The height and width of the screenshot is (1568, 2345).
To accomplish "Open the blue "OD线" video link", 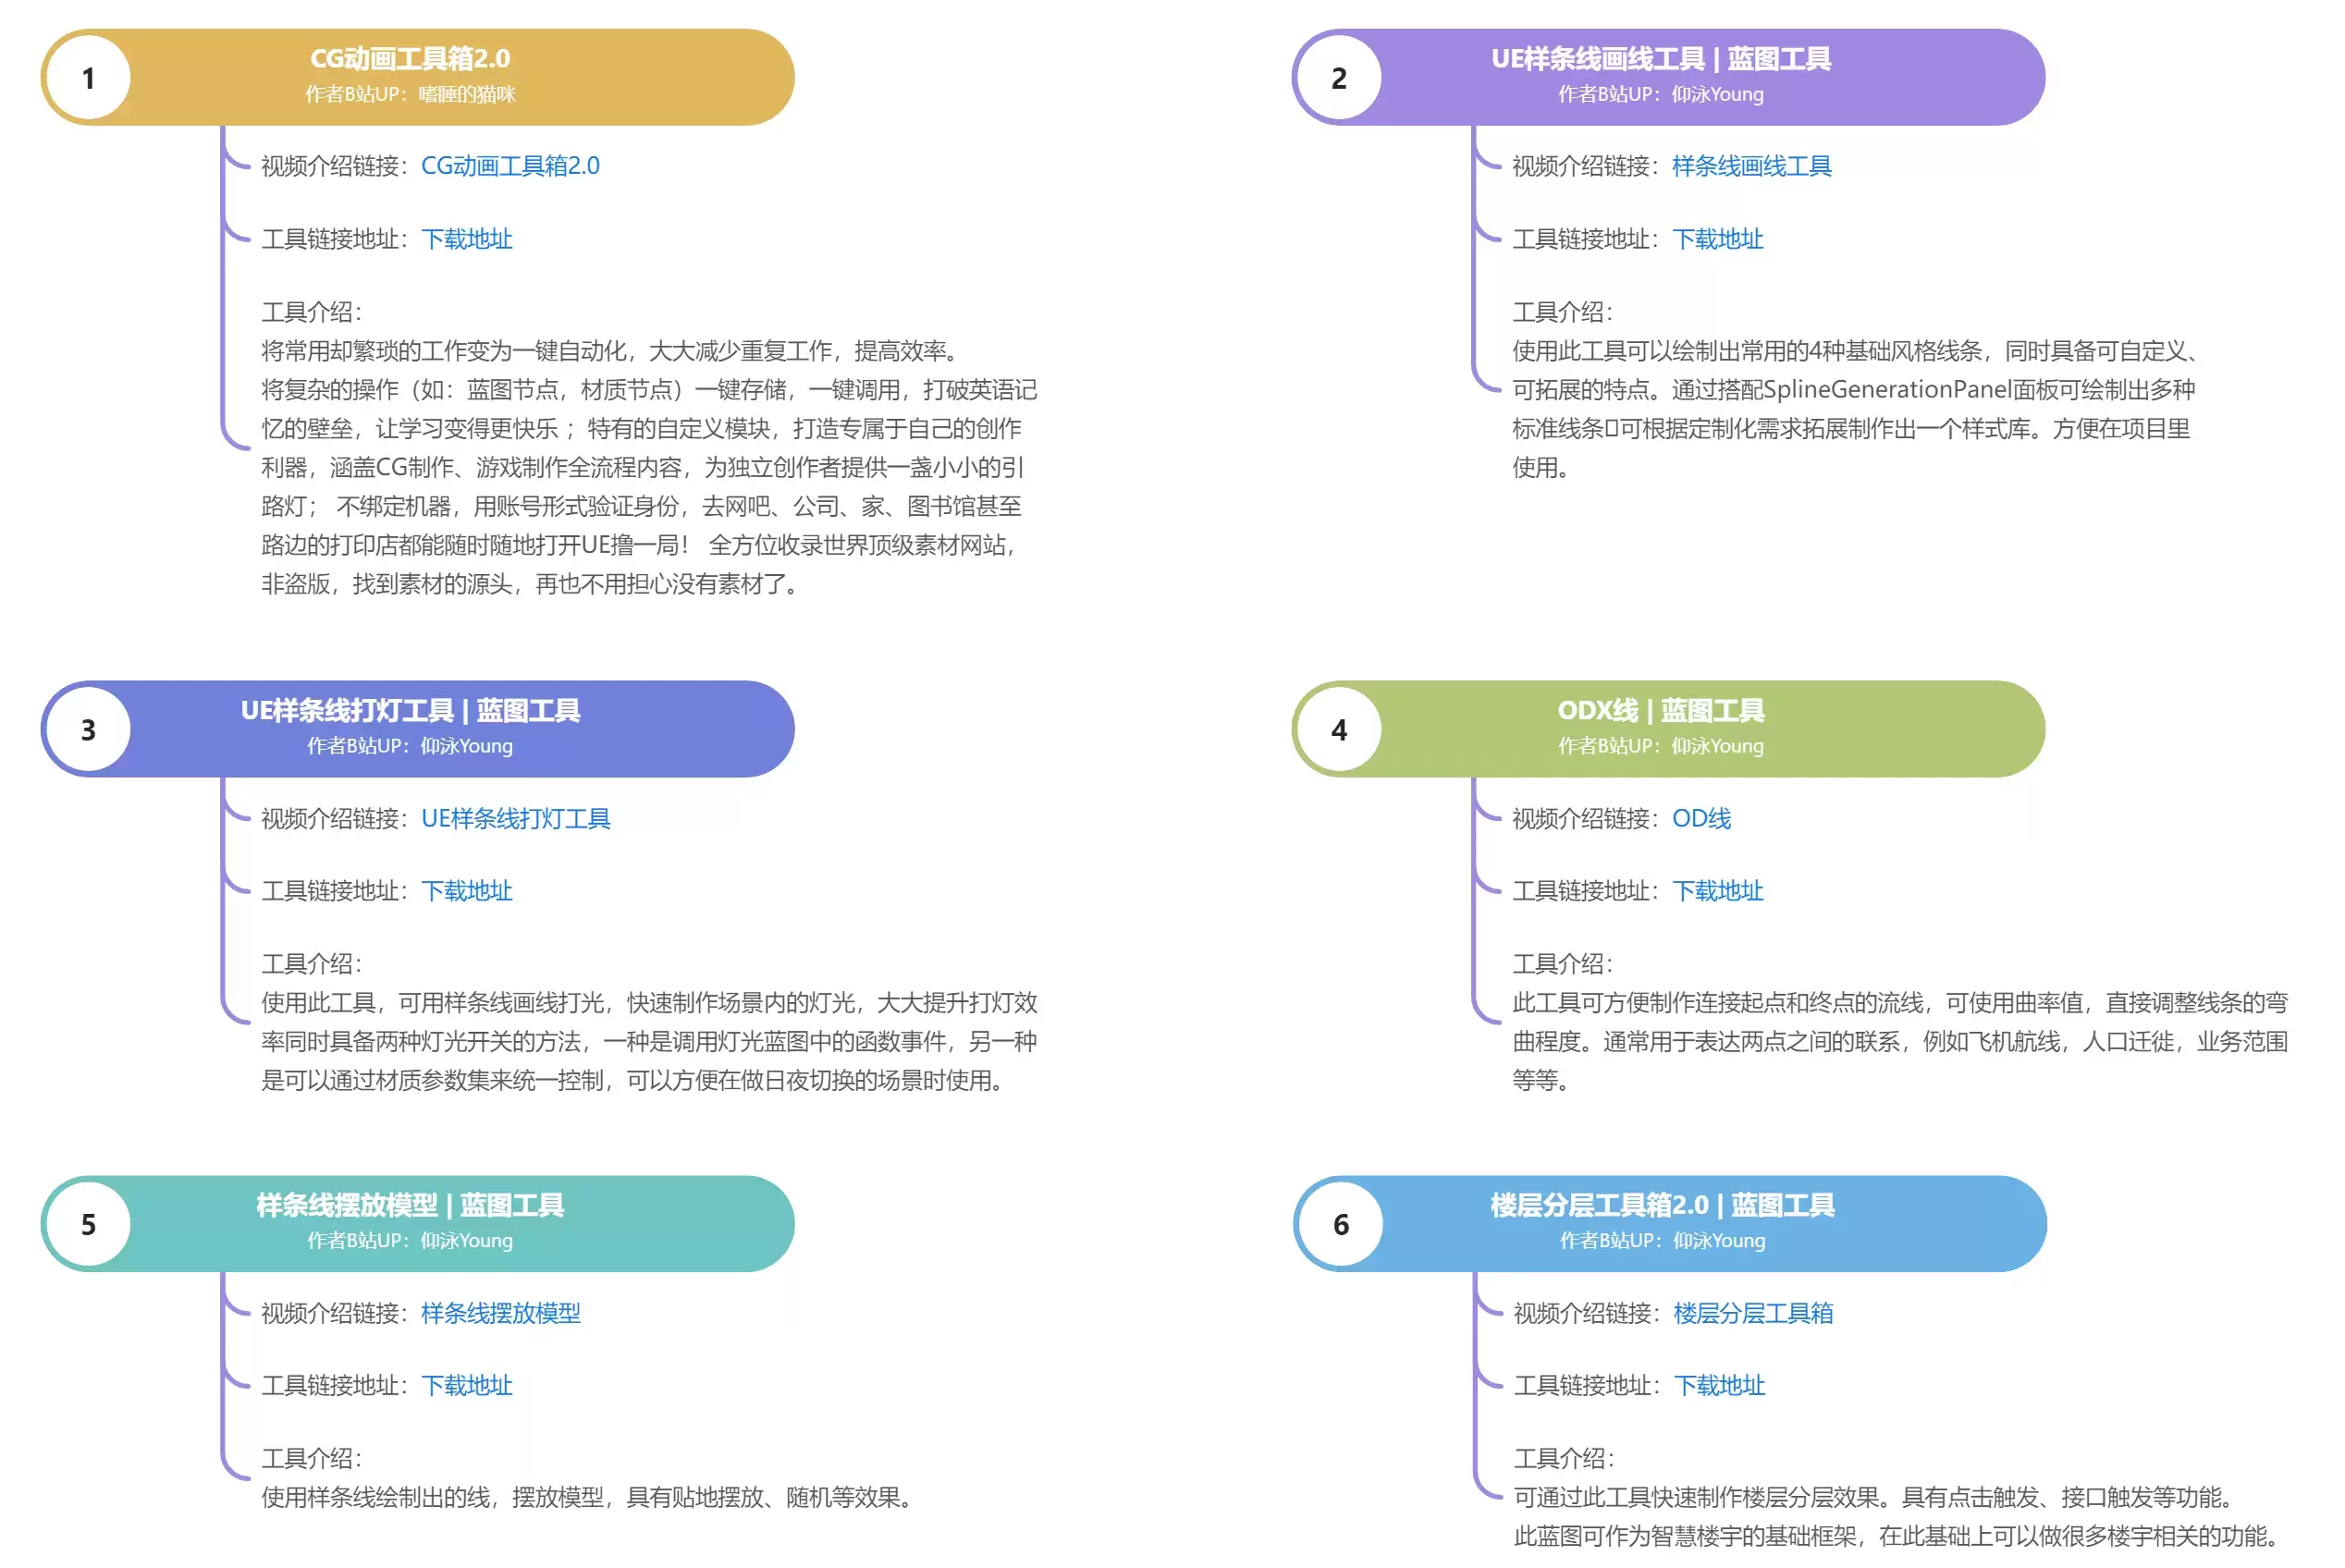I will [1701, 819].
